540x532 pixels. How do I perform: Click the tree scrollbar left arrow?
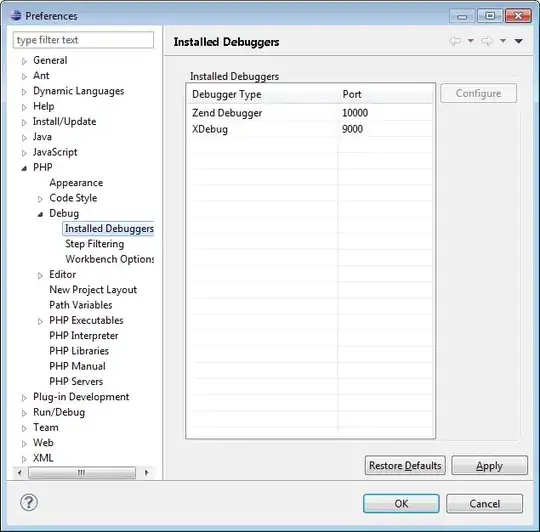20,472
